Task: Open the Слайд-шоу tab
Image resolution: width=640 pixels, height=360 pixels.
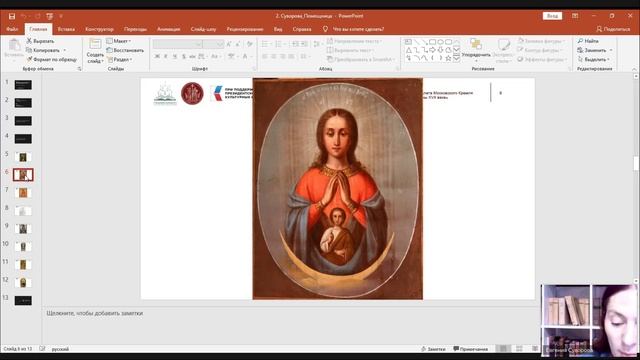Action: [203, 29]
